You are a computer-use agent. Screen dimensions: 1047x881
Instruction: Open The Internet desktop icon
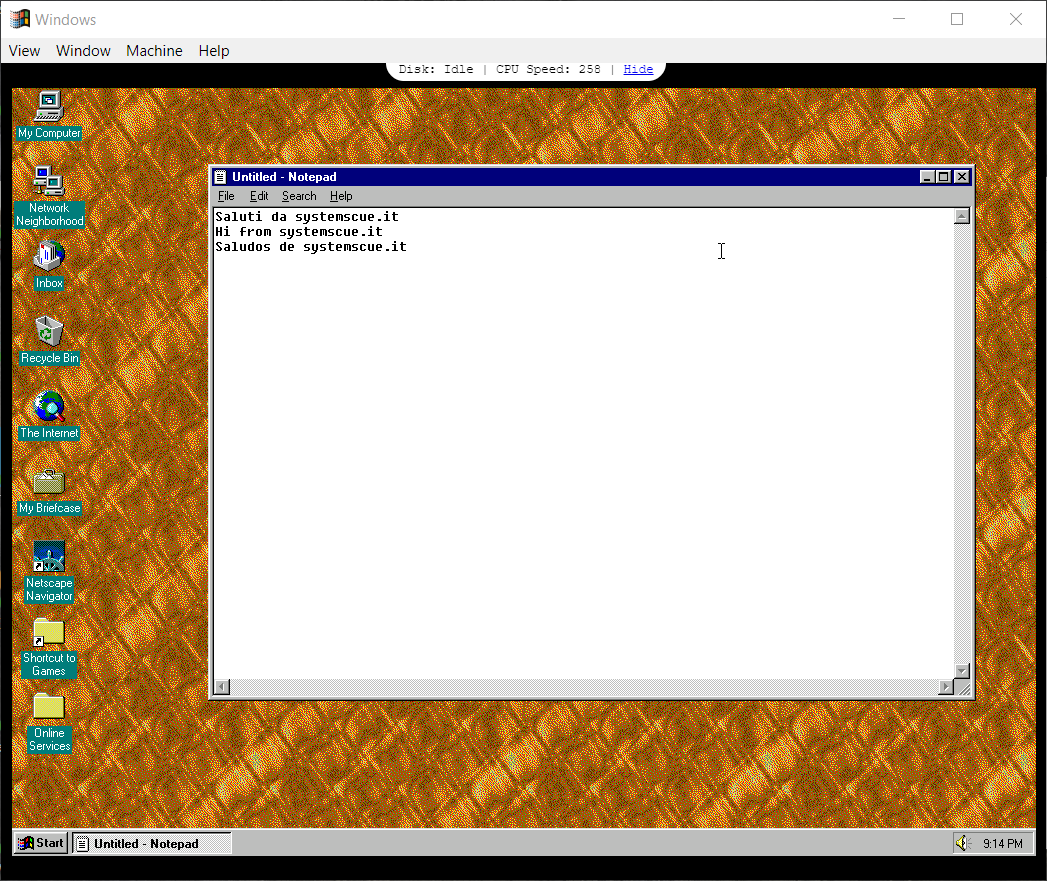click(49, 415)
